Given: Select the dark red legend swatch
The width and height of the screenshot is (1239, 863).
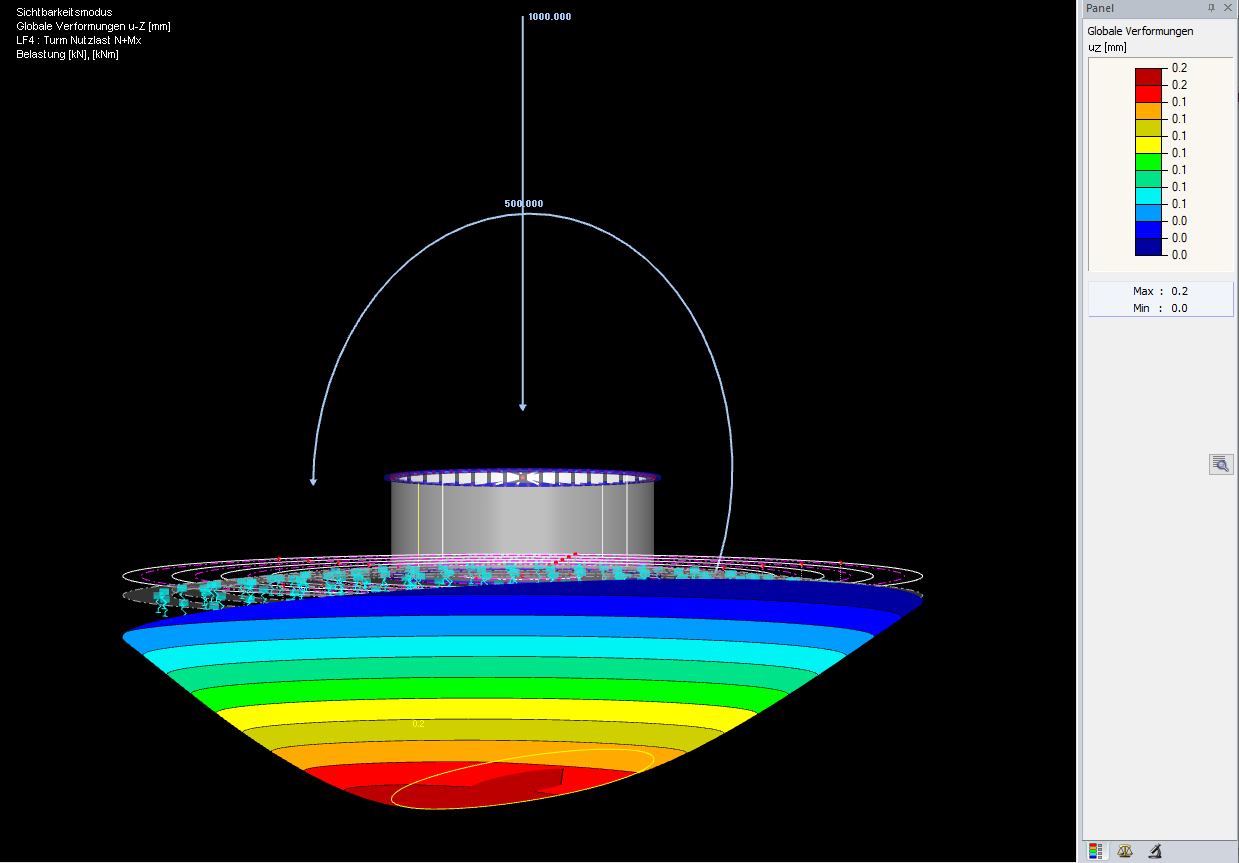Looking at the screenshot, I should pyautogui.click(x=1148, y=77).
